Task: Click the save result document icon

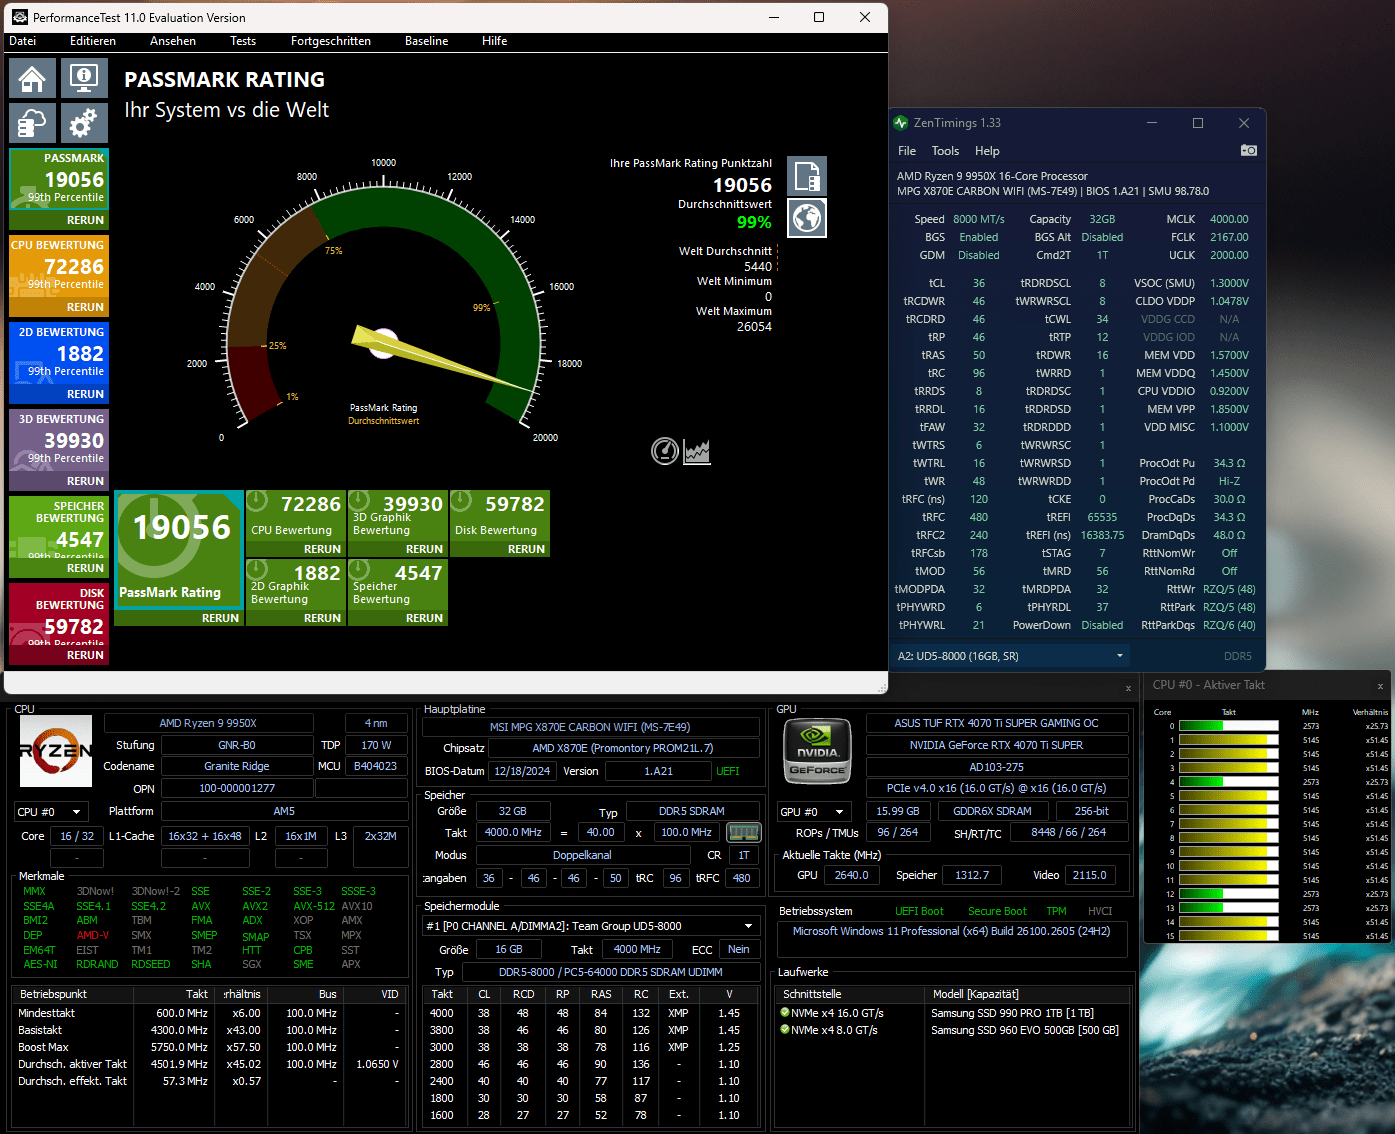Action: coord(807,176)
